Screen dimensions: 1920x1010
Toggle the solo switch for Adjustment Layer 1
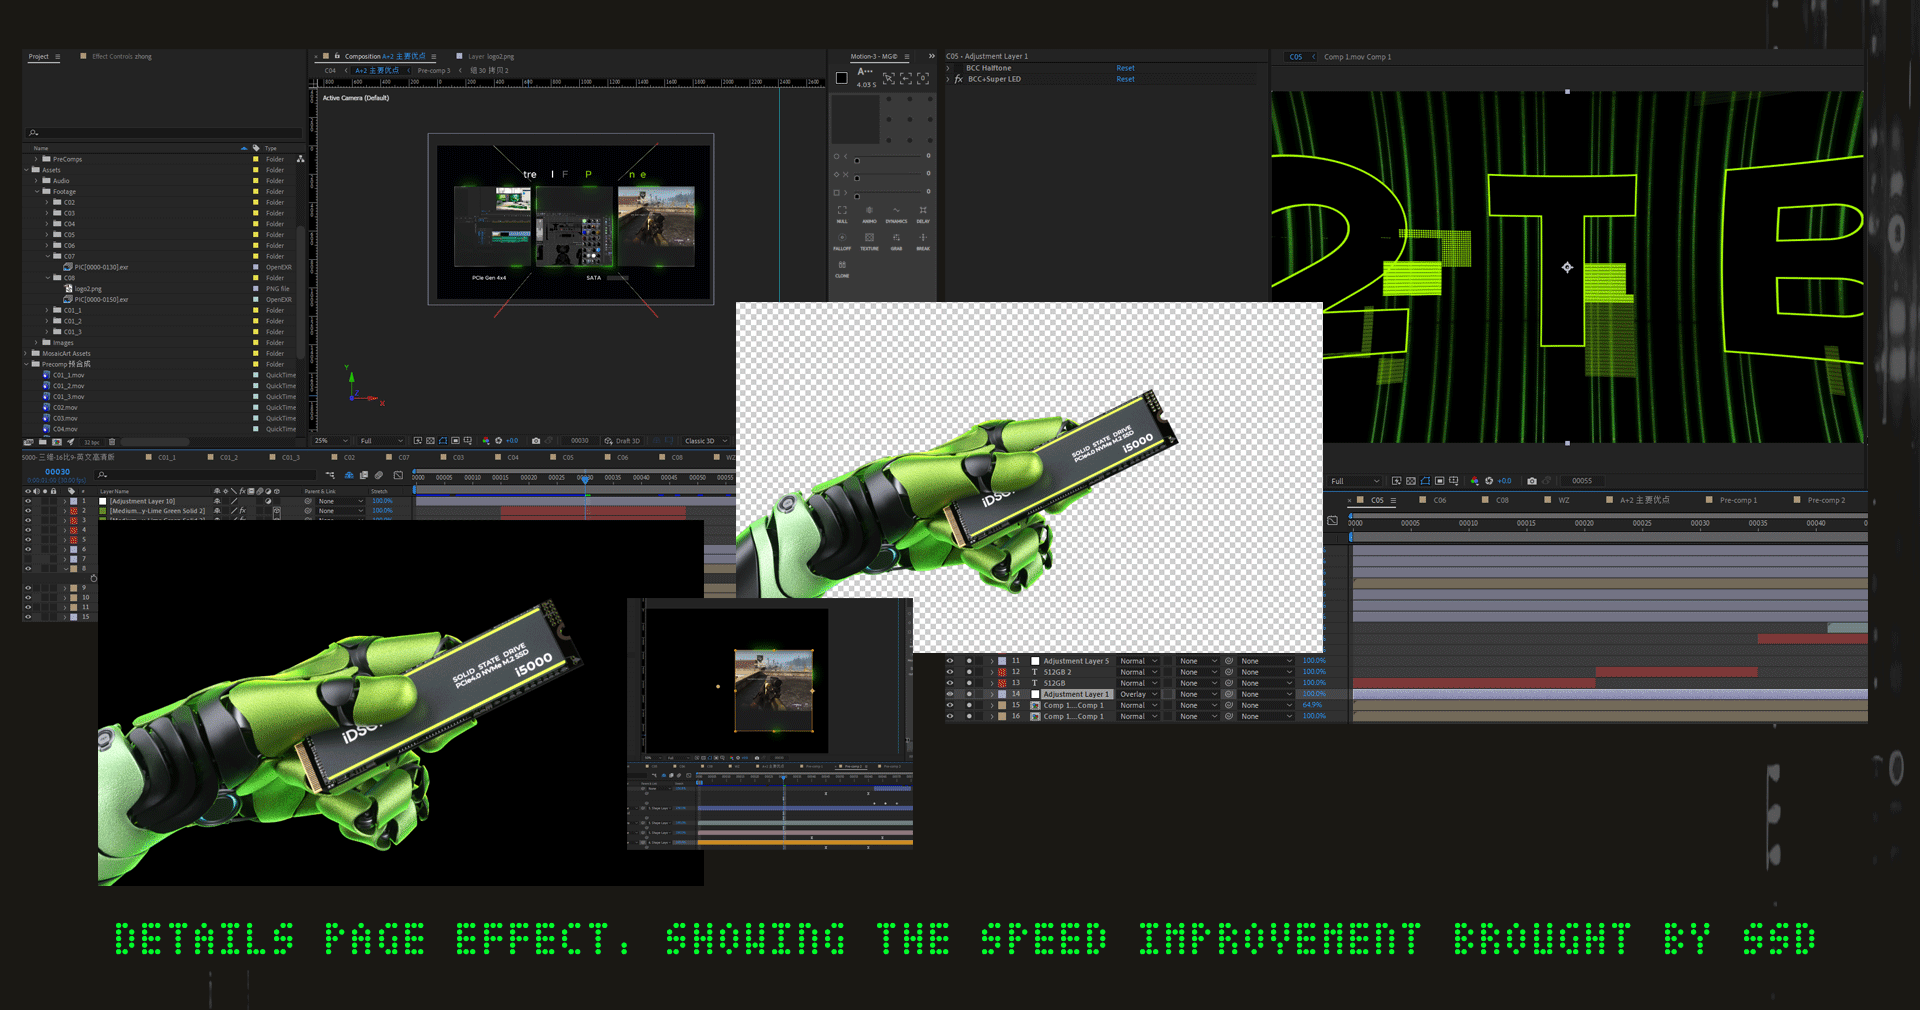[x=968, y=694]
